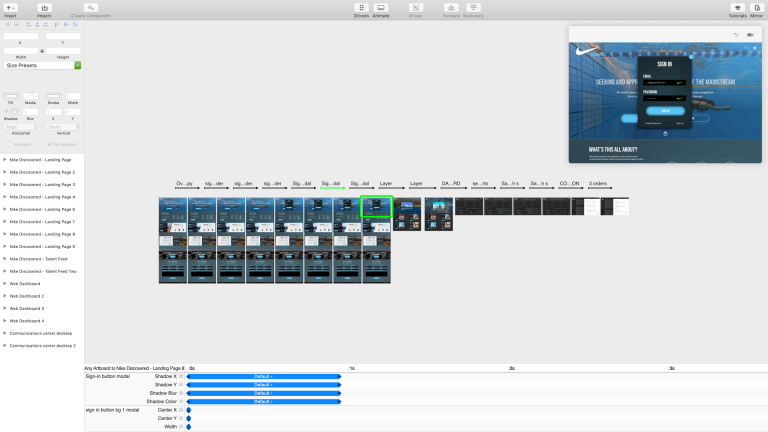Open the Insert menu button
This screenshot has height=432, width=768.
point(11,8)
